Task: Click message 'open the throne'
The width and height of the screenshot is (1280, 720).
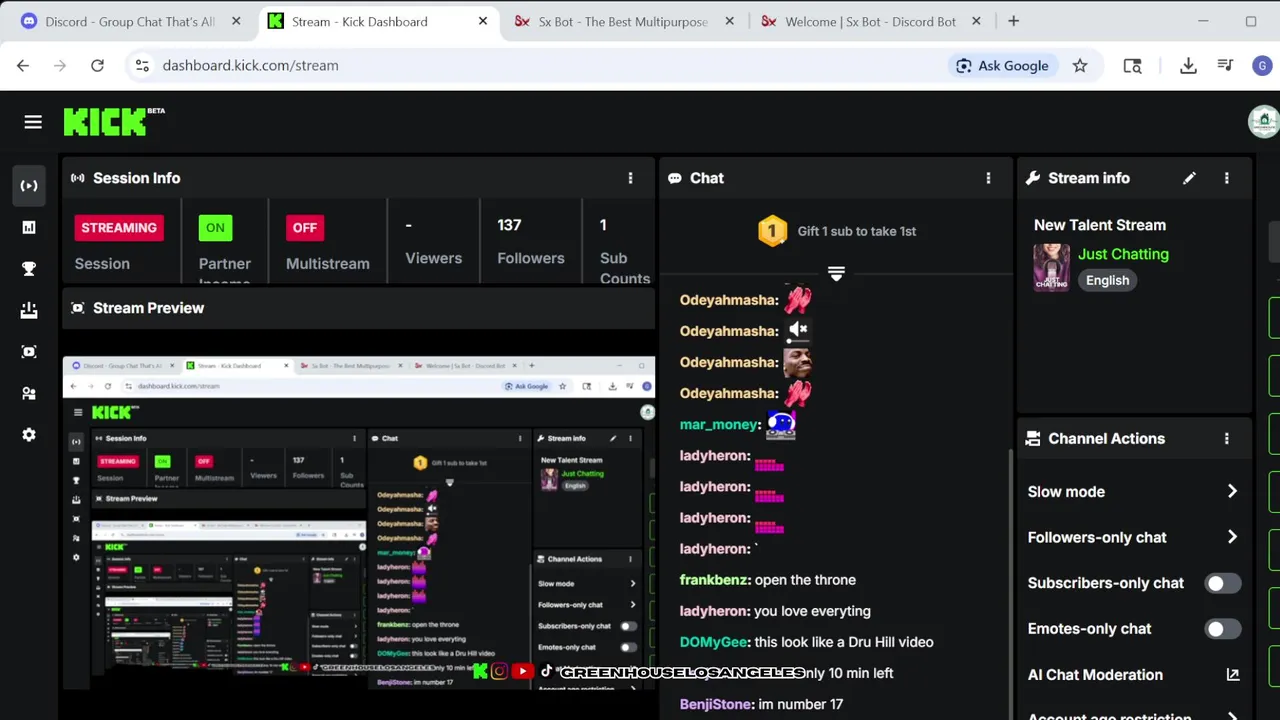Action: pos(805,580)
